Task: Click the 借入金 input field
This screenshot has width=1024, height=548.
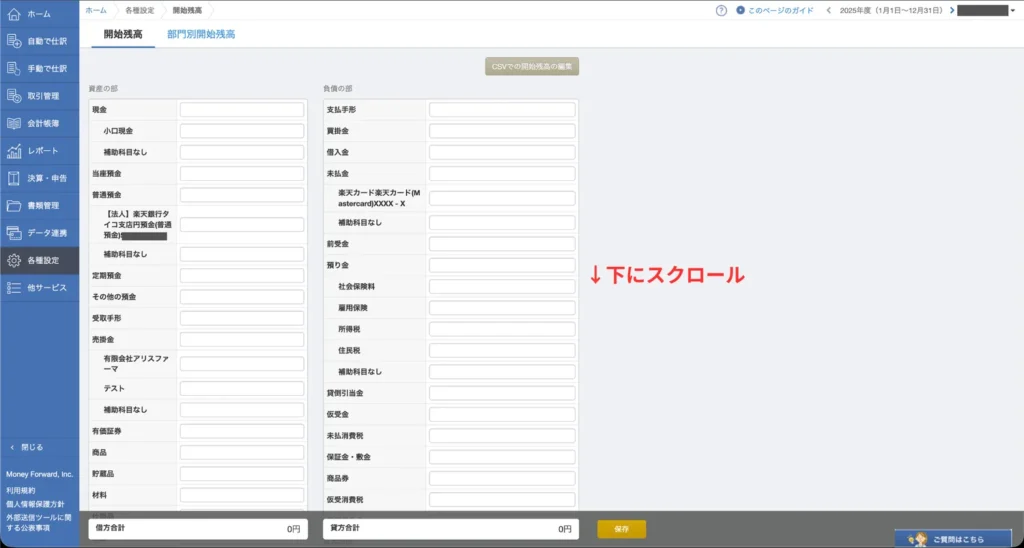Action: (x=502, y=152)
